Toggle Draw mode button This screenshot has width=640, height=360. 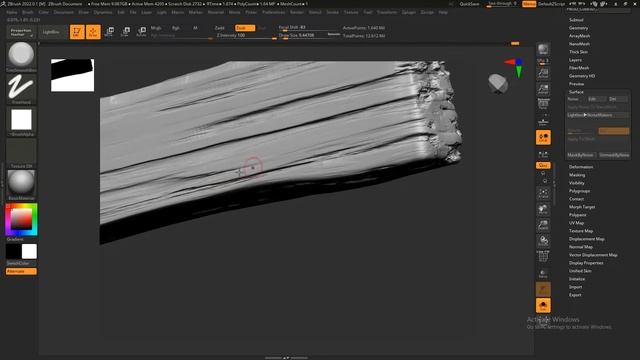93,32
